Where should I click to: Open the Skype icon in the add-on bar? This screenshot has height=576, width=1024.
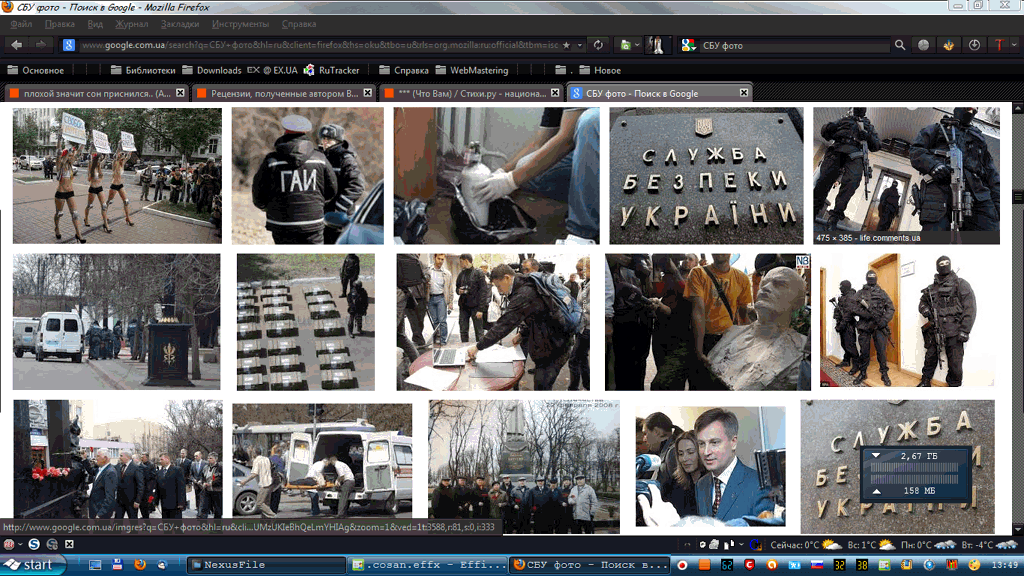coord(34,543)
